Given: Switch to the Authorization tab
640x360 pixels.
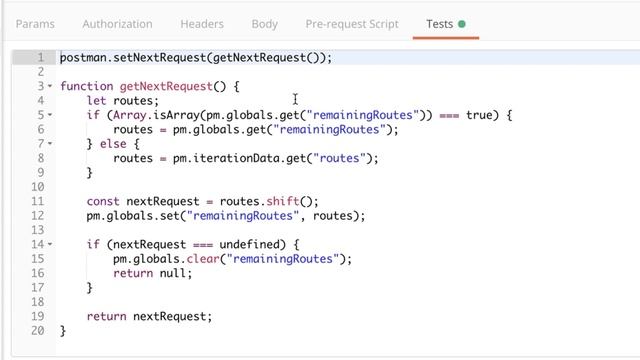Looking at the screenshot, I should coord(118,24).
